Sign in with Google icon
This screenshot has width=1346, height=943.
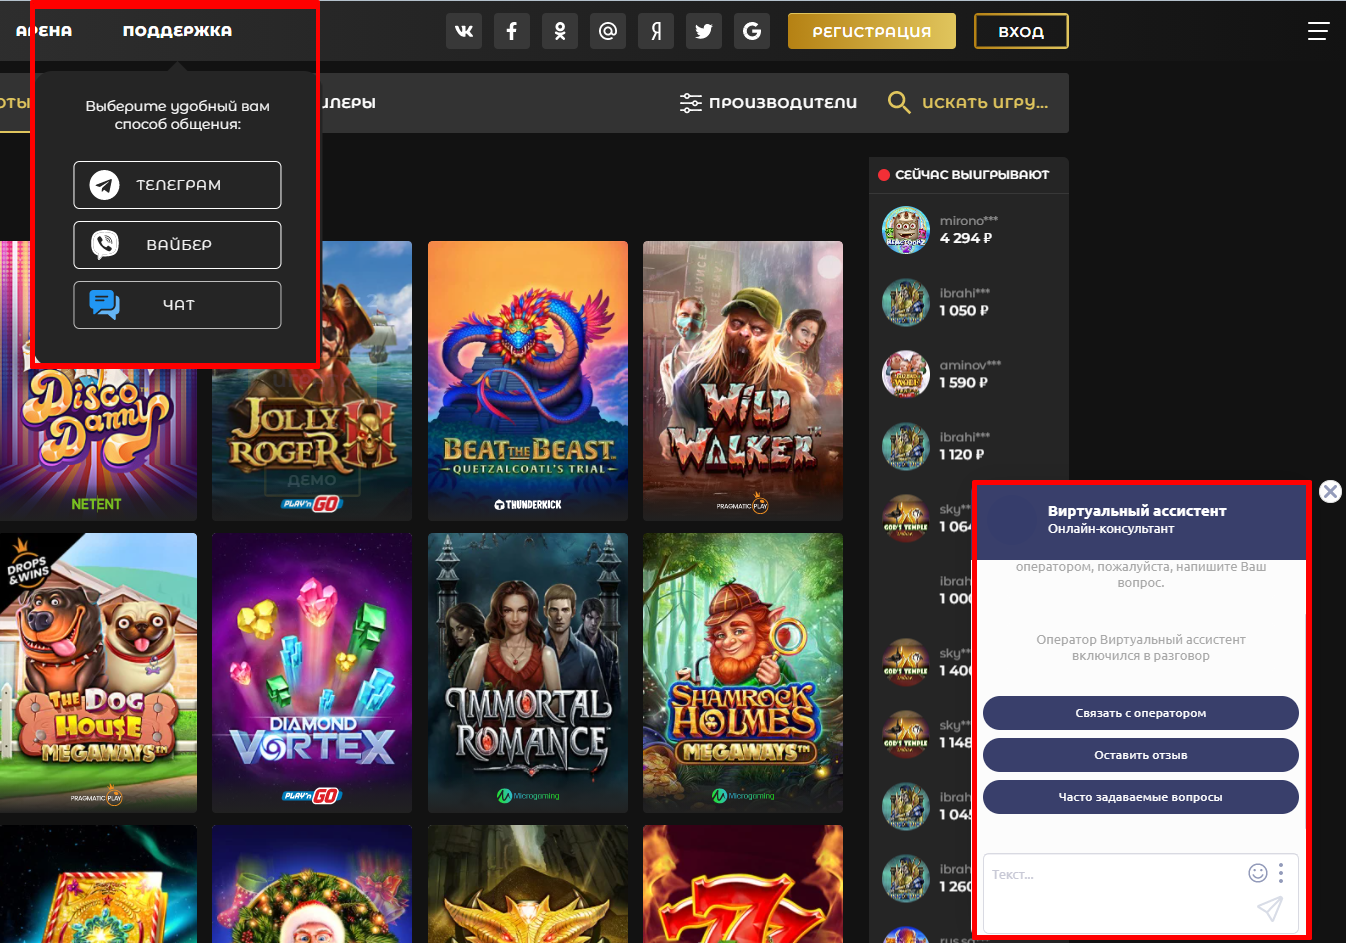pyautogui.click(x=752, y=31)
